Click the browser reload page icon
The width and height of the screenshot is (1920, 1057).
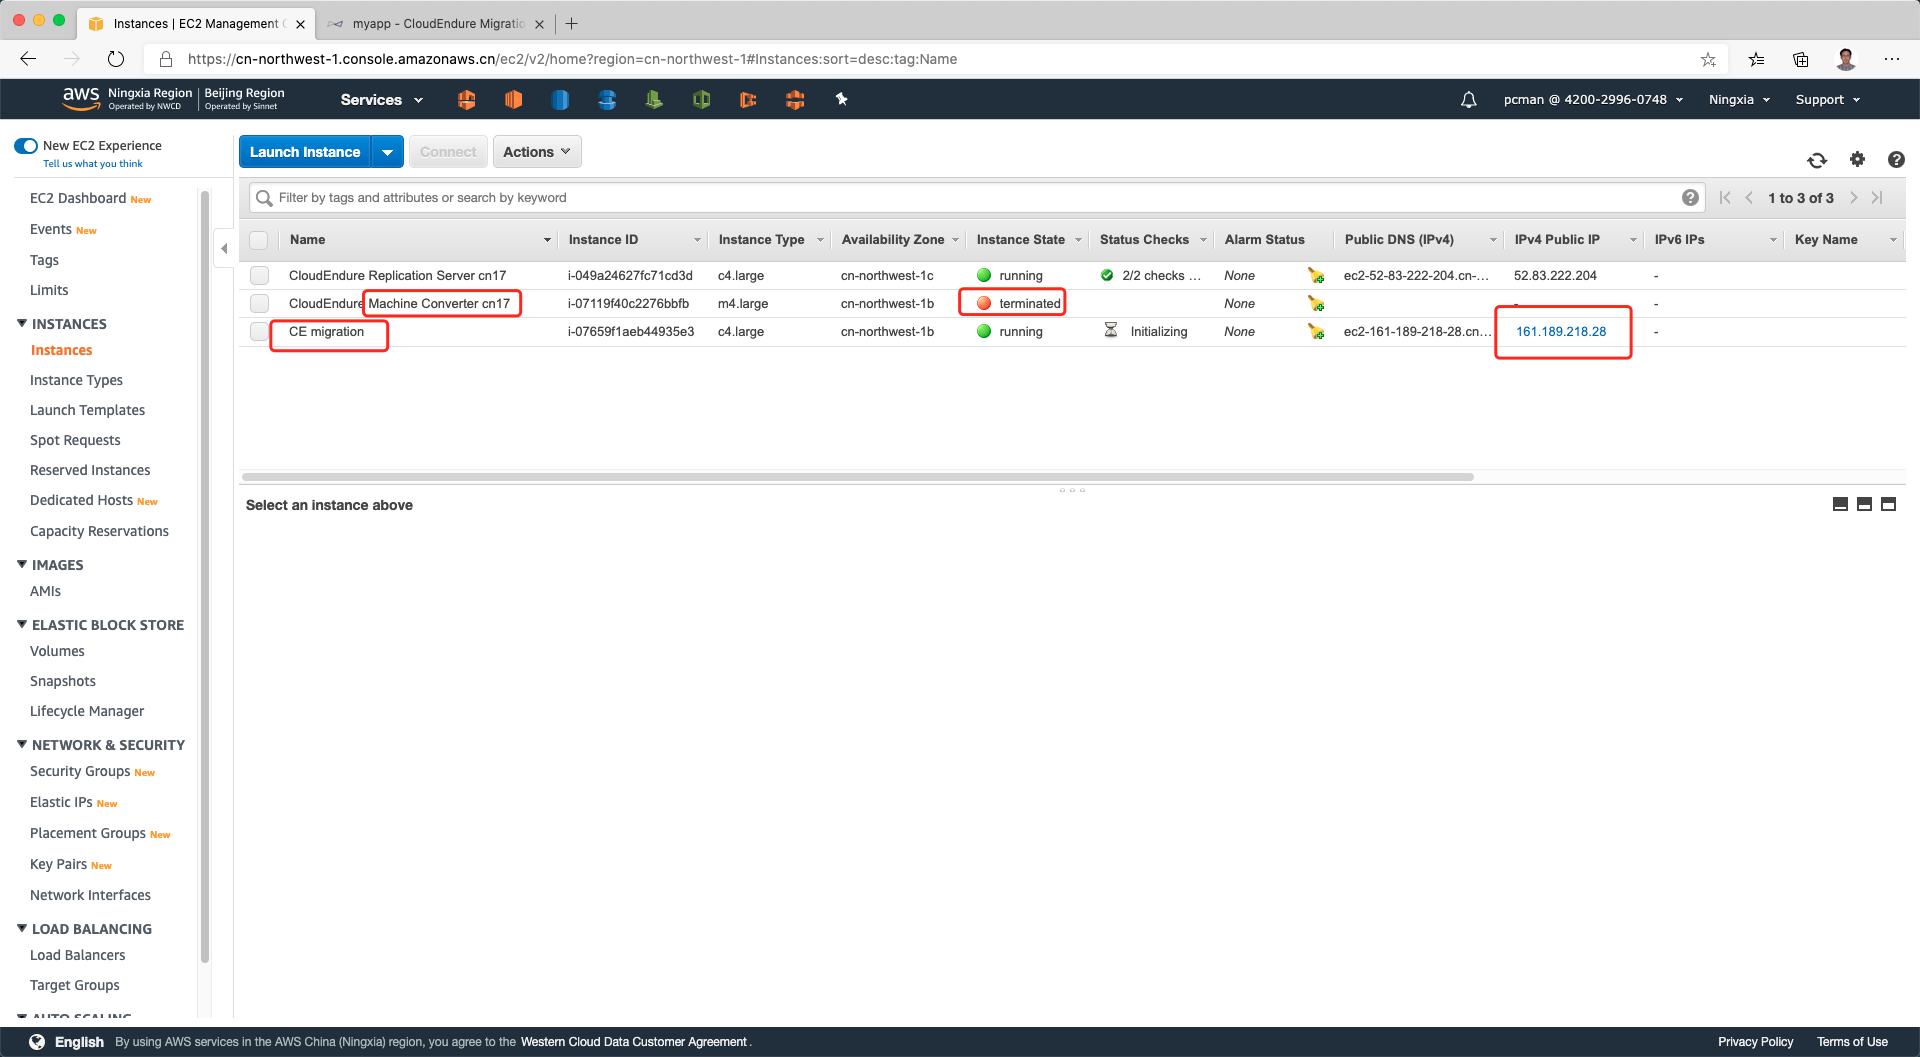pos(116,59)
